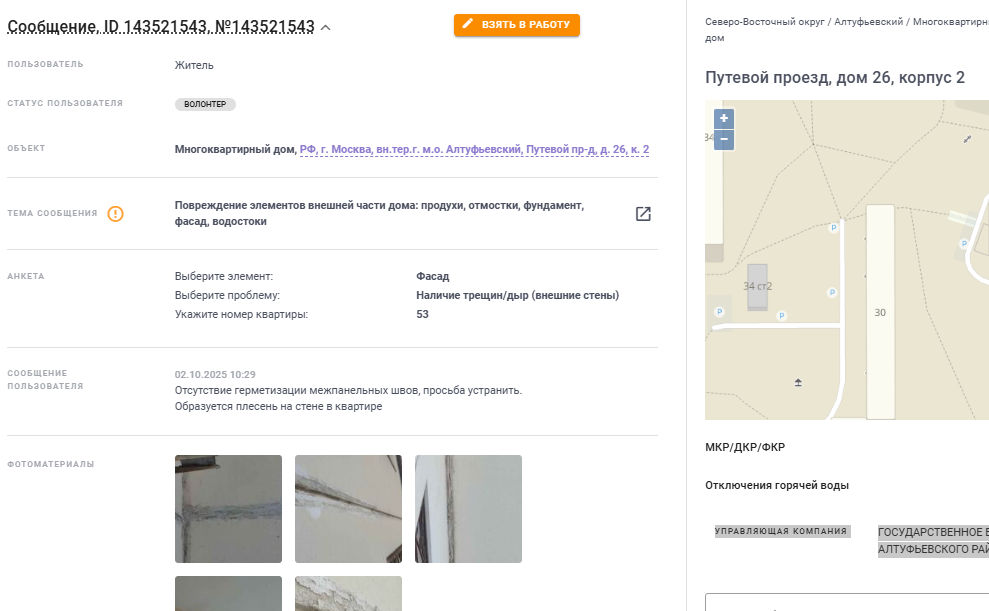Open the first facade photo thumbnail

(228, 509)
